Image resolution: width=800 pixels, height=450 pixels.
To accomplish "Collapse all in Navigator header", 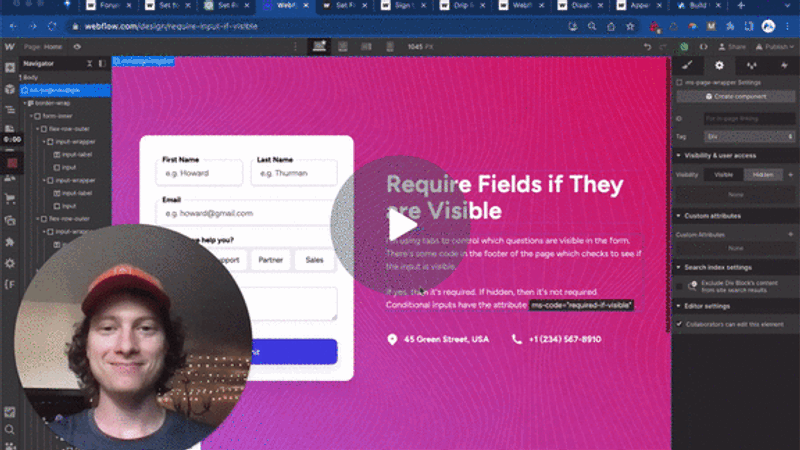I will pos(89,63).
